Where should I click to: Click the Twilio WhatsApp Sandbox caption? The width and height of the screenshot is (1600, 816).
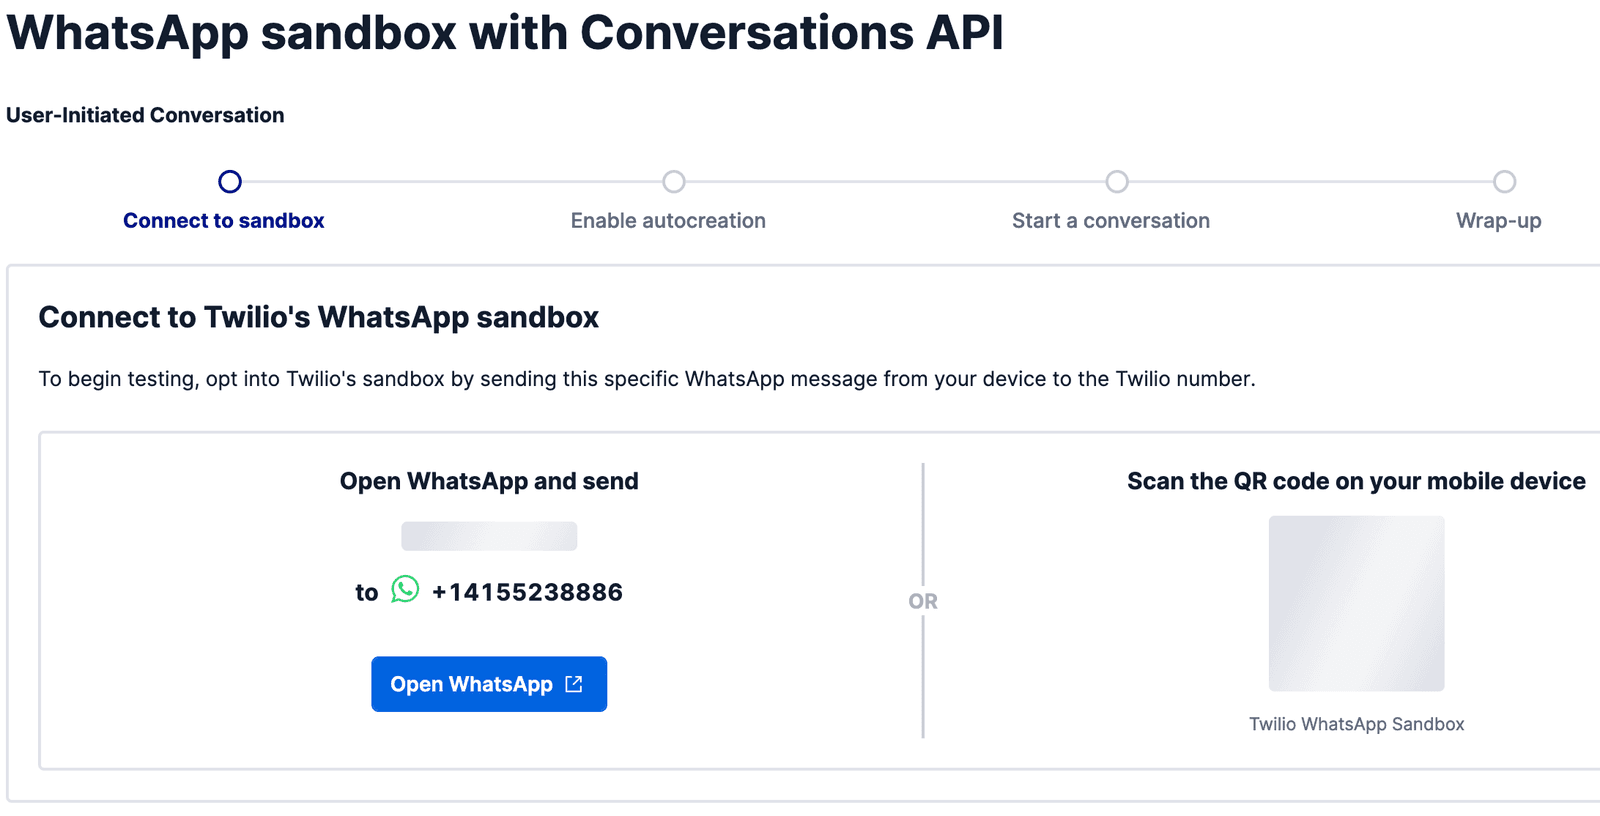[1356, 723]
